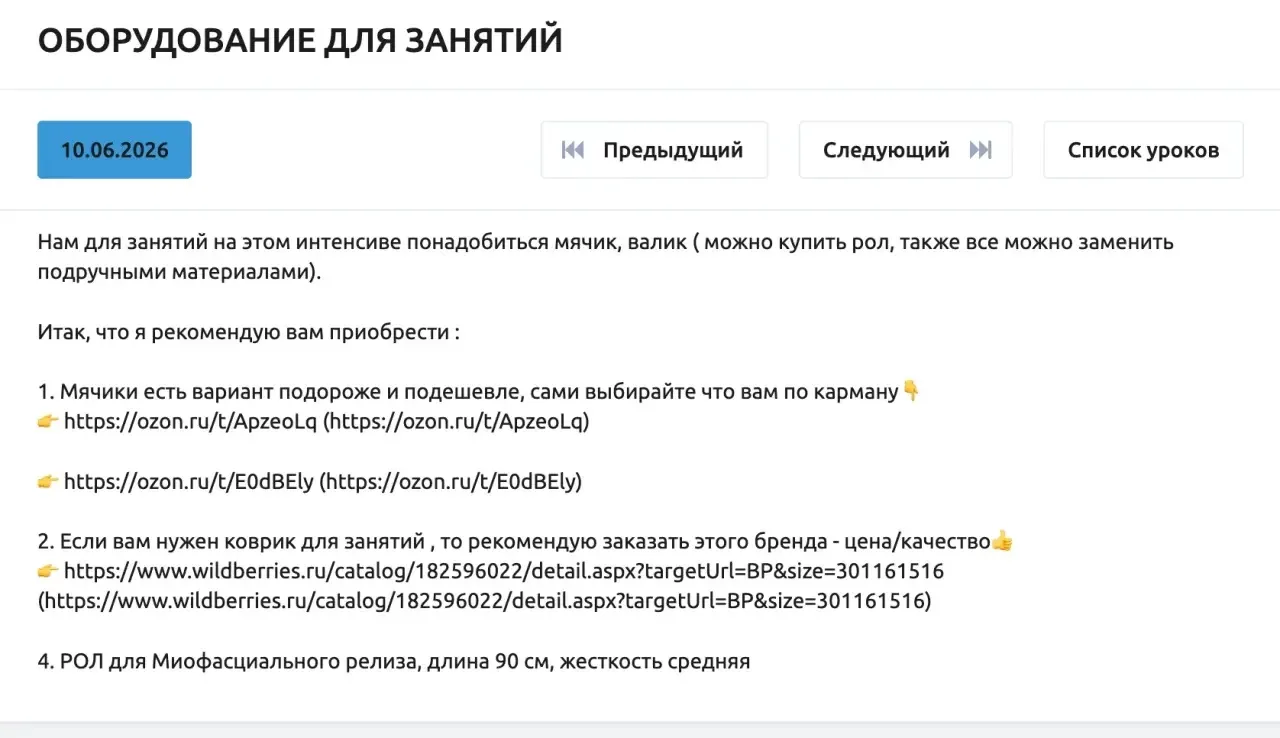
Task: Go to the Предыдущий lesson
Action: [x=654, y=150]
